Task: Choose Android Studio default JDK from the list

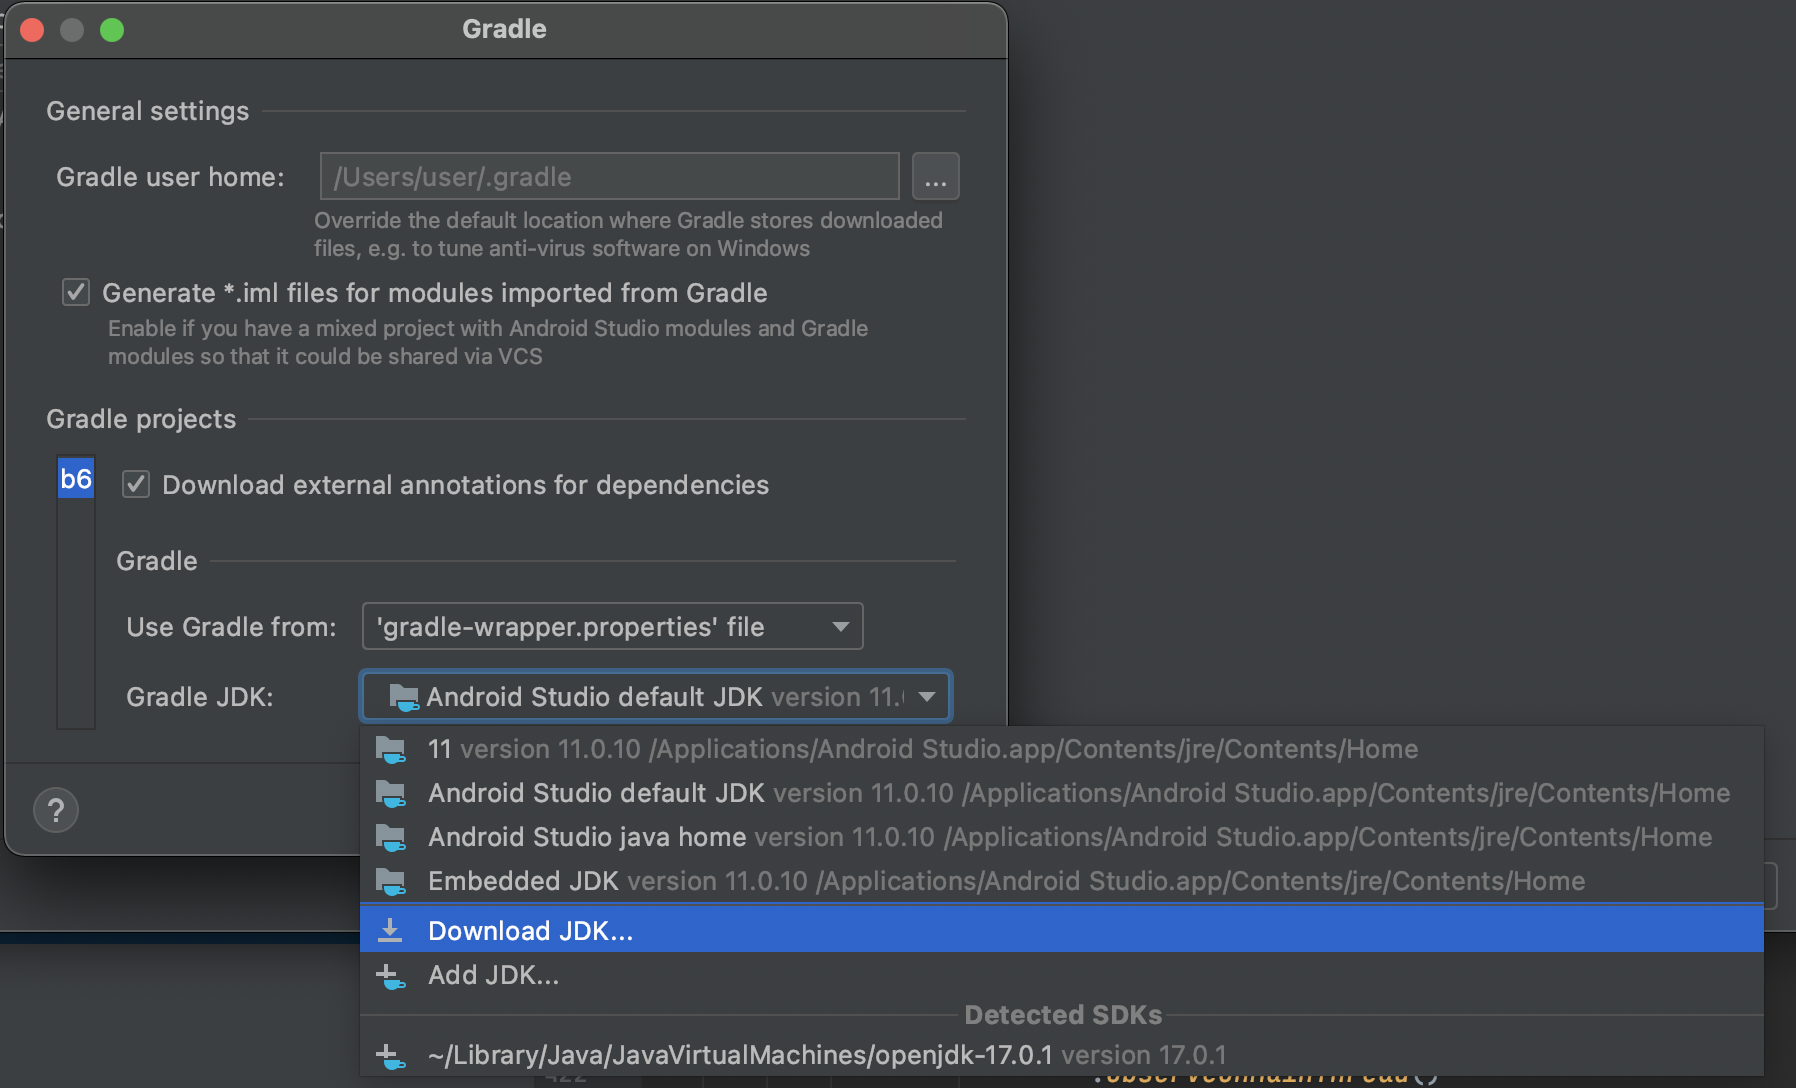Action: (1062, 793)
